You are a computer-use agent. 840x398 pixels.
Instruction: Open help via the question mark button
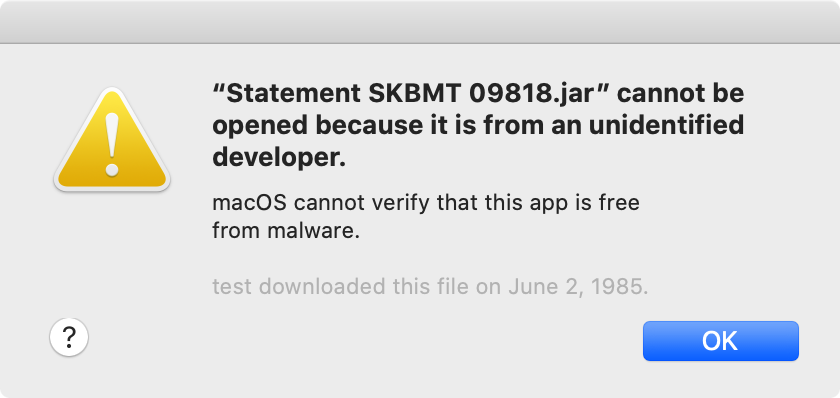click(x=69, y=337)
